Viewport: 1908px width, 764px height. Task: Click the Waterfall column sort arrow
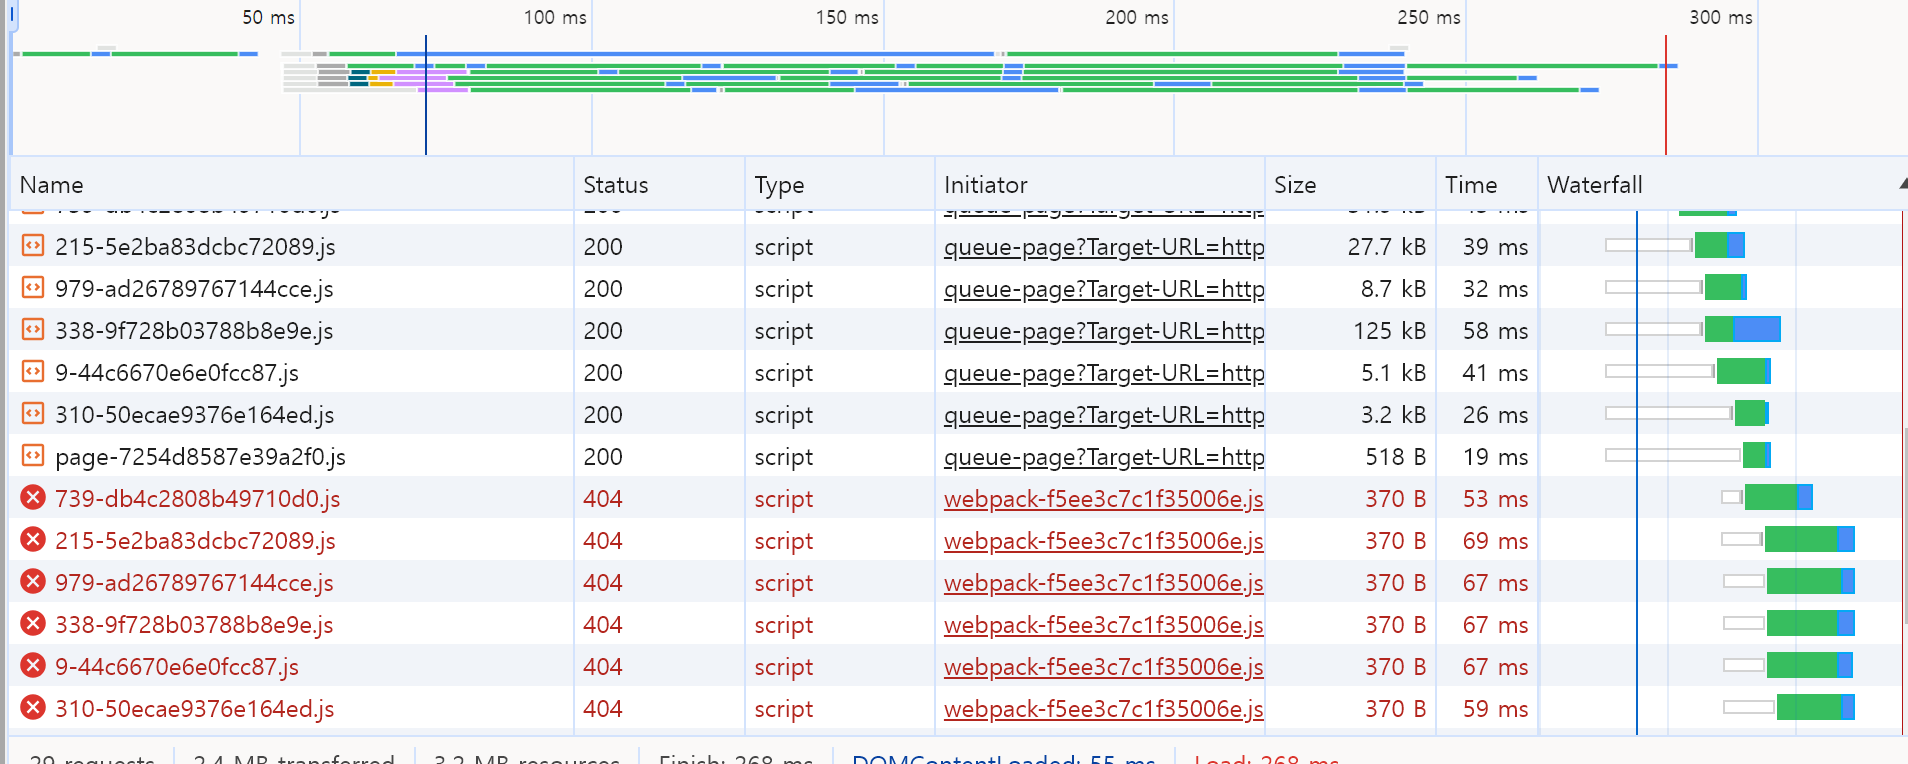point(1901,184)
